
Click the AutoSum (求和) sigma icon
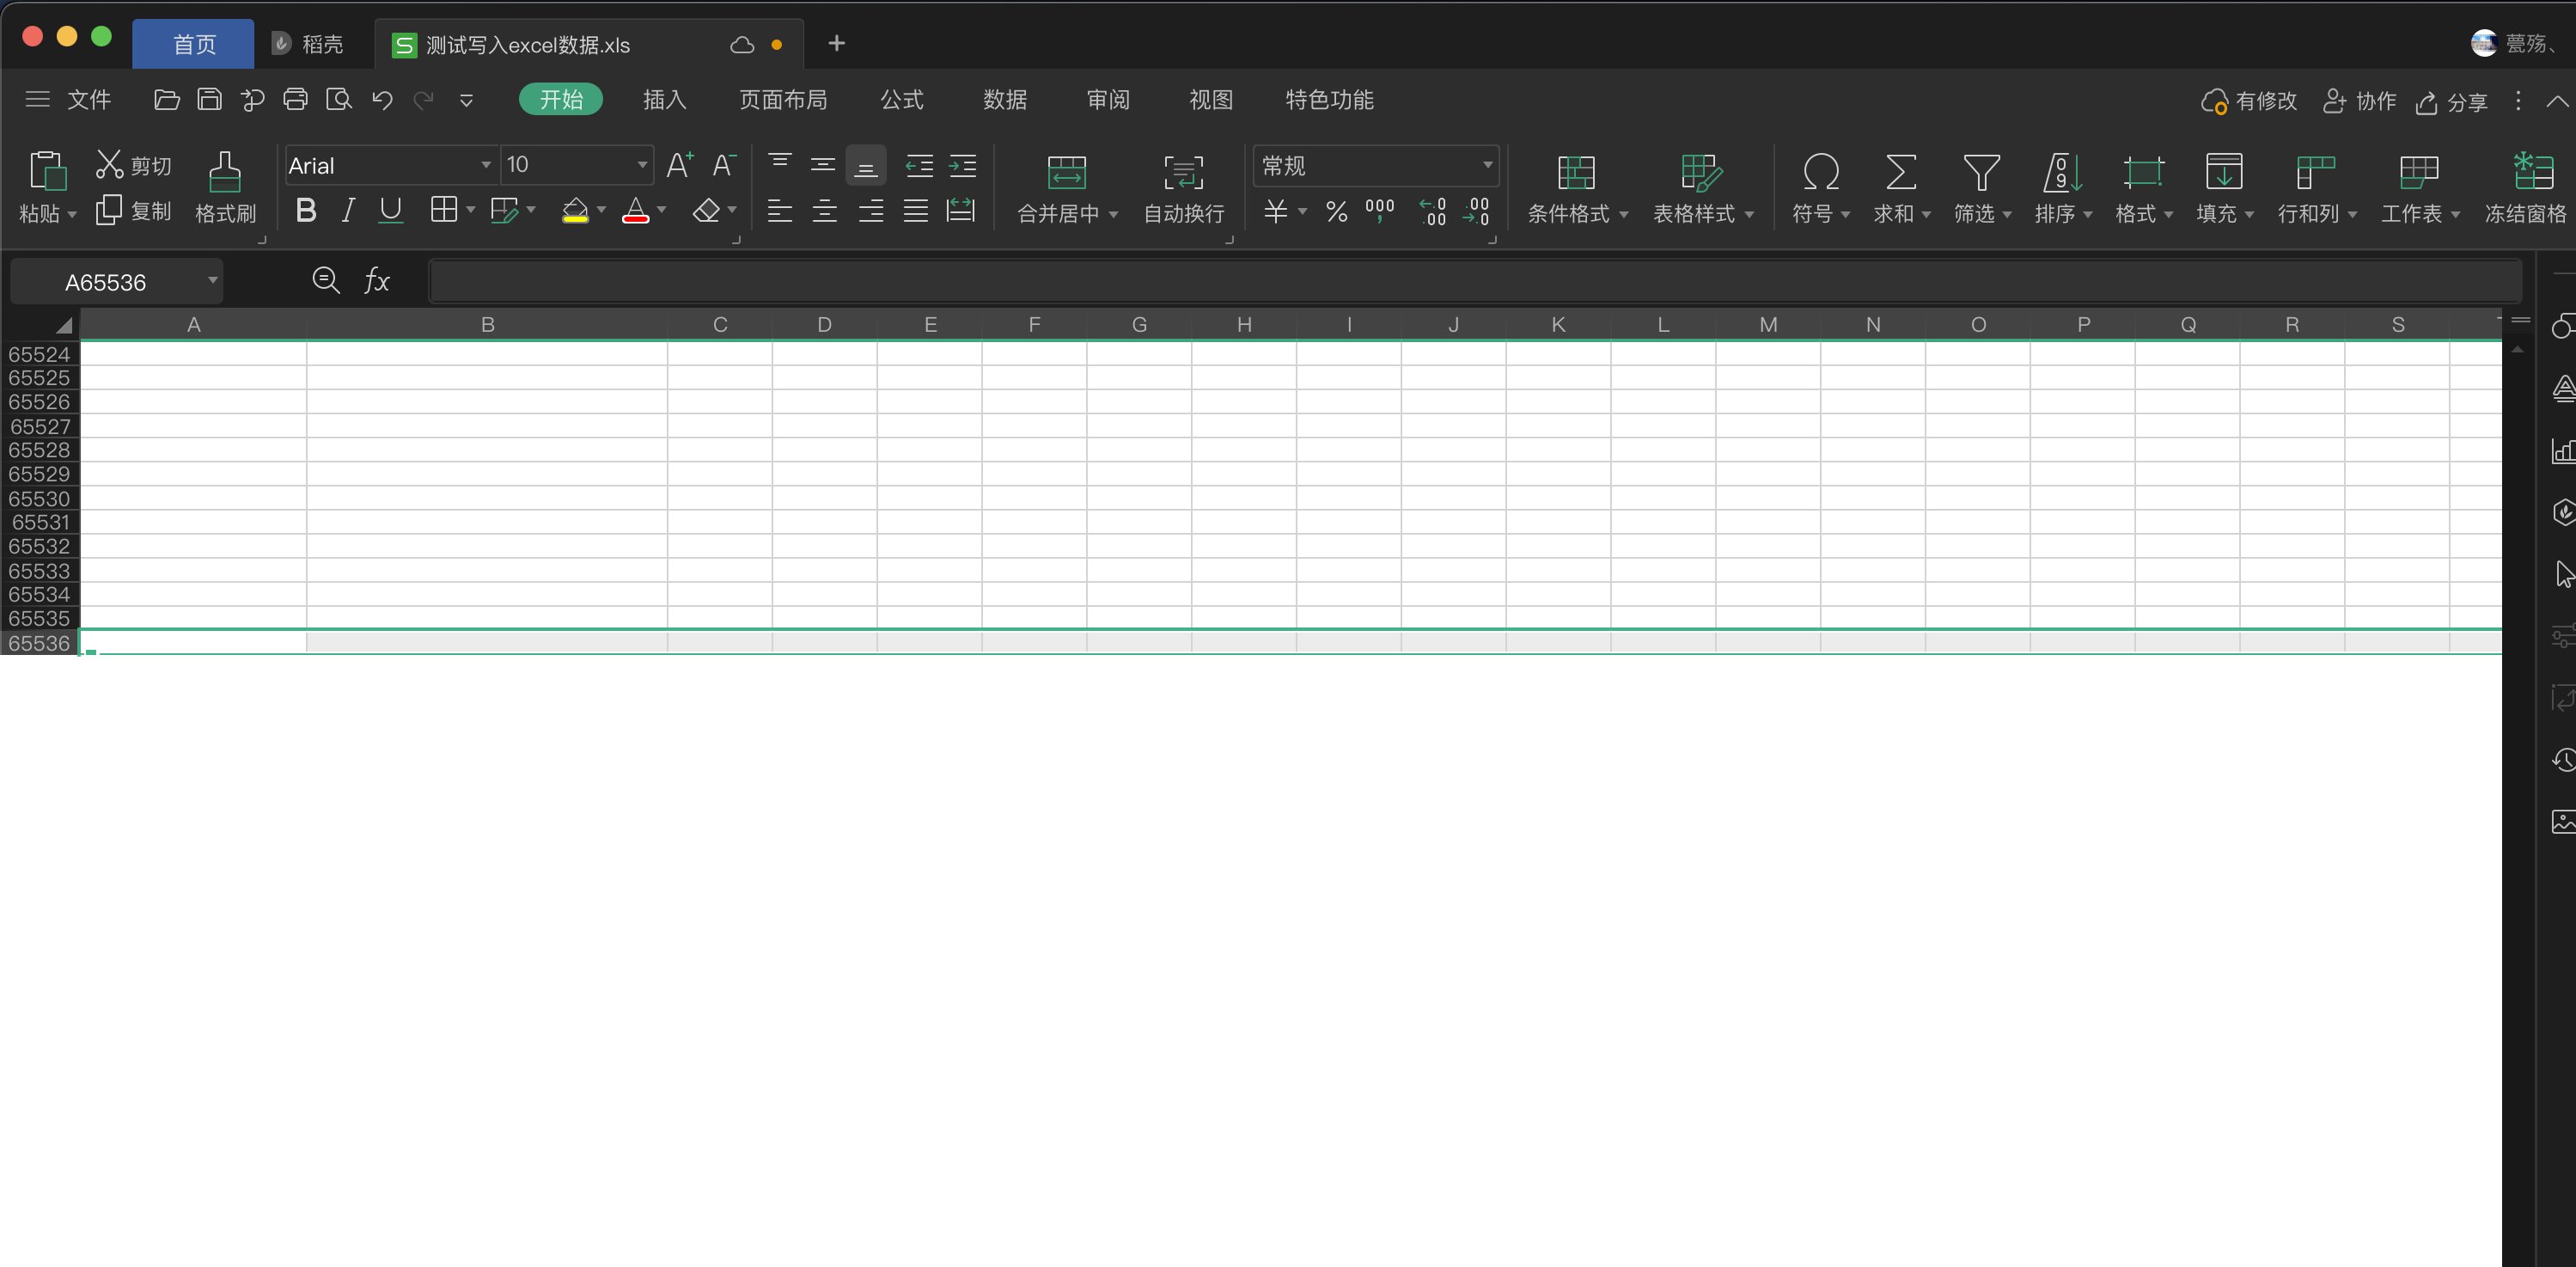pos(1900,172)
